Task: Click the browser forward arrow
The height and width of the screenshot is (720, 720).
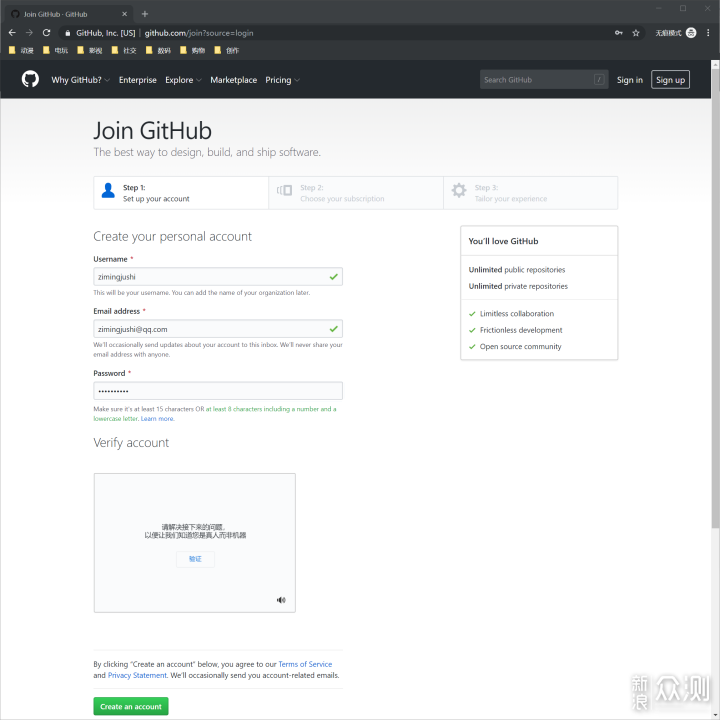Action: 29,33
